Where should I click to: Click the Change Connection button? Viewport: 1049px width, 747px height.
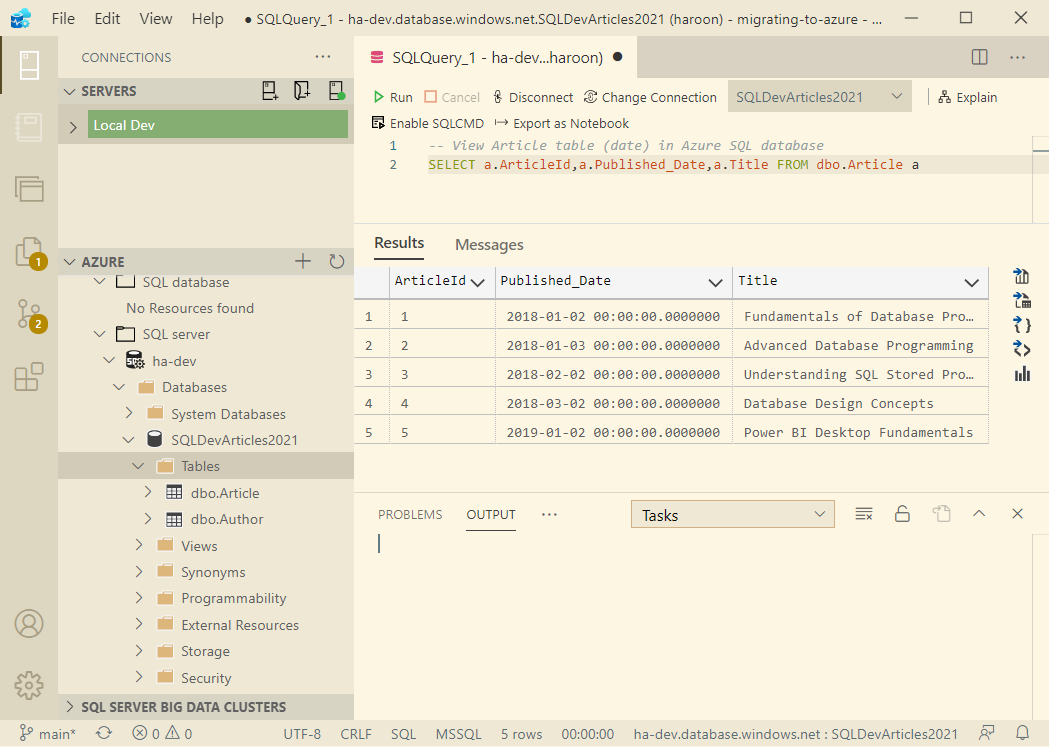pyautogui.click(x=650, y=97)
